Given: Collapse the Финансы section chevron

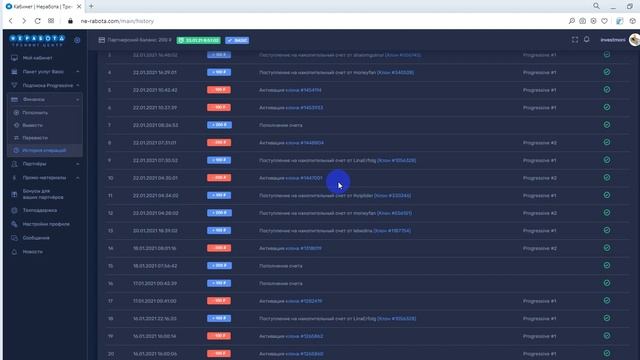Looking at the screenshot, I should 78,99.
